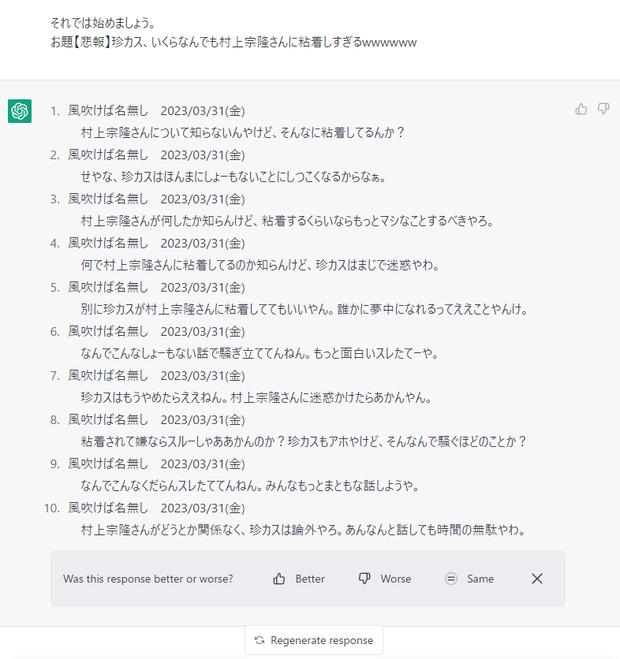This screenshot has height=659, width=620.
Task: Click the thumbs down icon beside Worse
Action: pyautogui.click(x=364, y=579)
